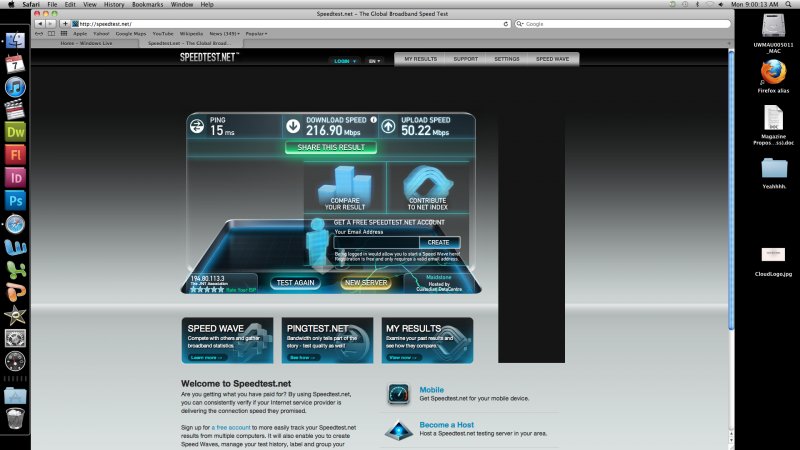Open the File menu

(x=52, y=4)
